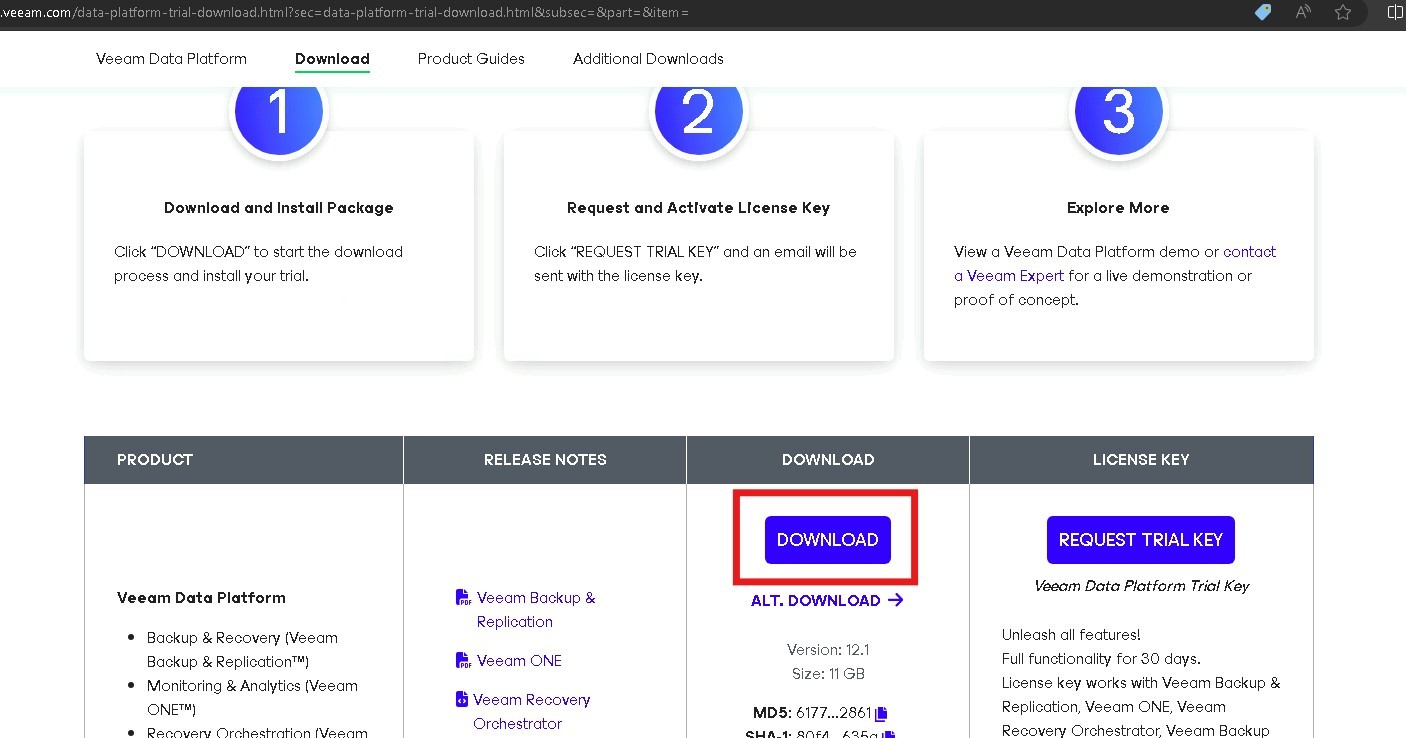
Task: Open the Veeam Data Platform tab
Action: [171, 59]
